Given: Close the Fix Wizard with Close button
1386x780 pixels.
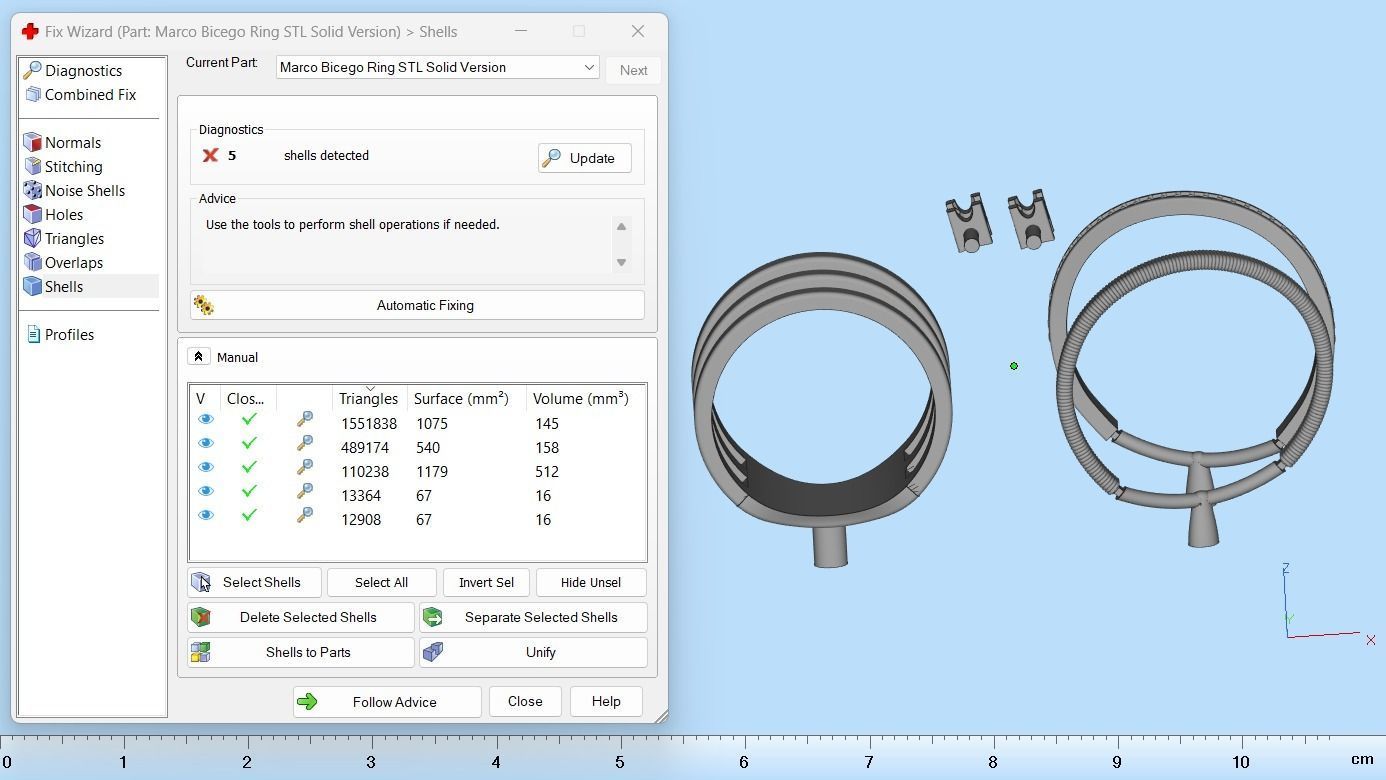Looking at the screenshot, I should tap(525, 702).
